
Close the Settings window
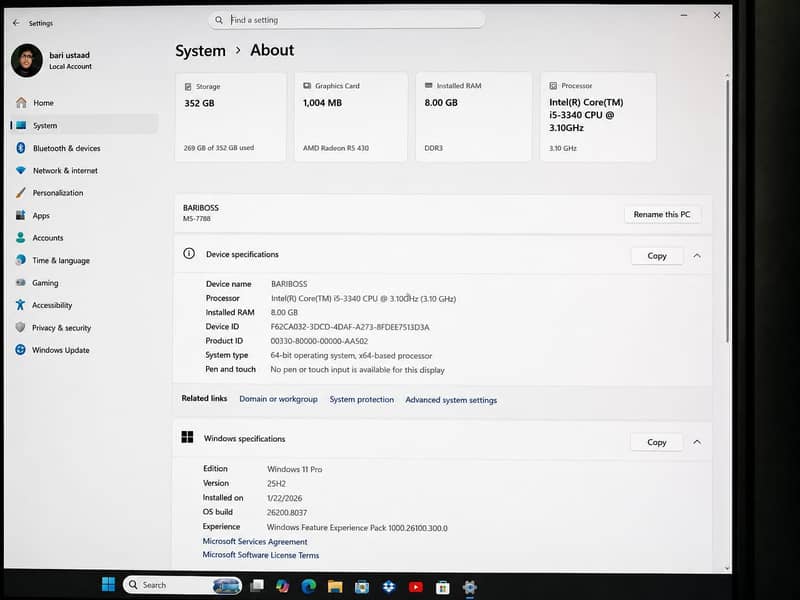click(x=716, y=16)
